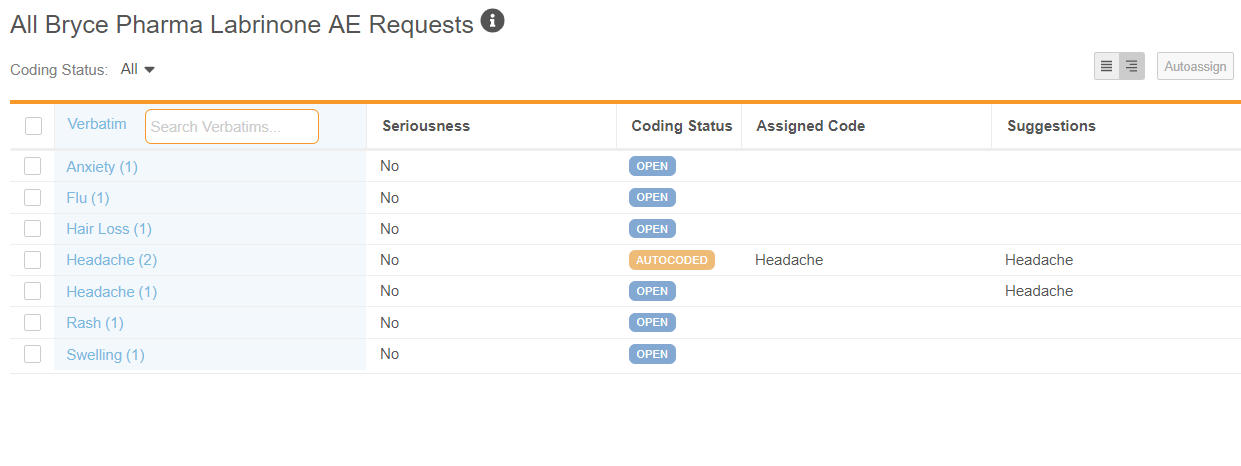Toggle the select-all checkbox in table header
The height and width of the screenshot is (466, 1241).
point(33,126)
